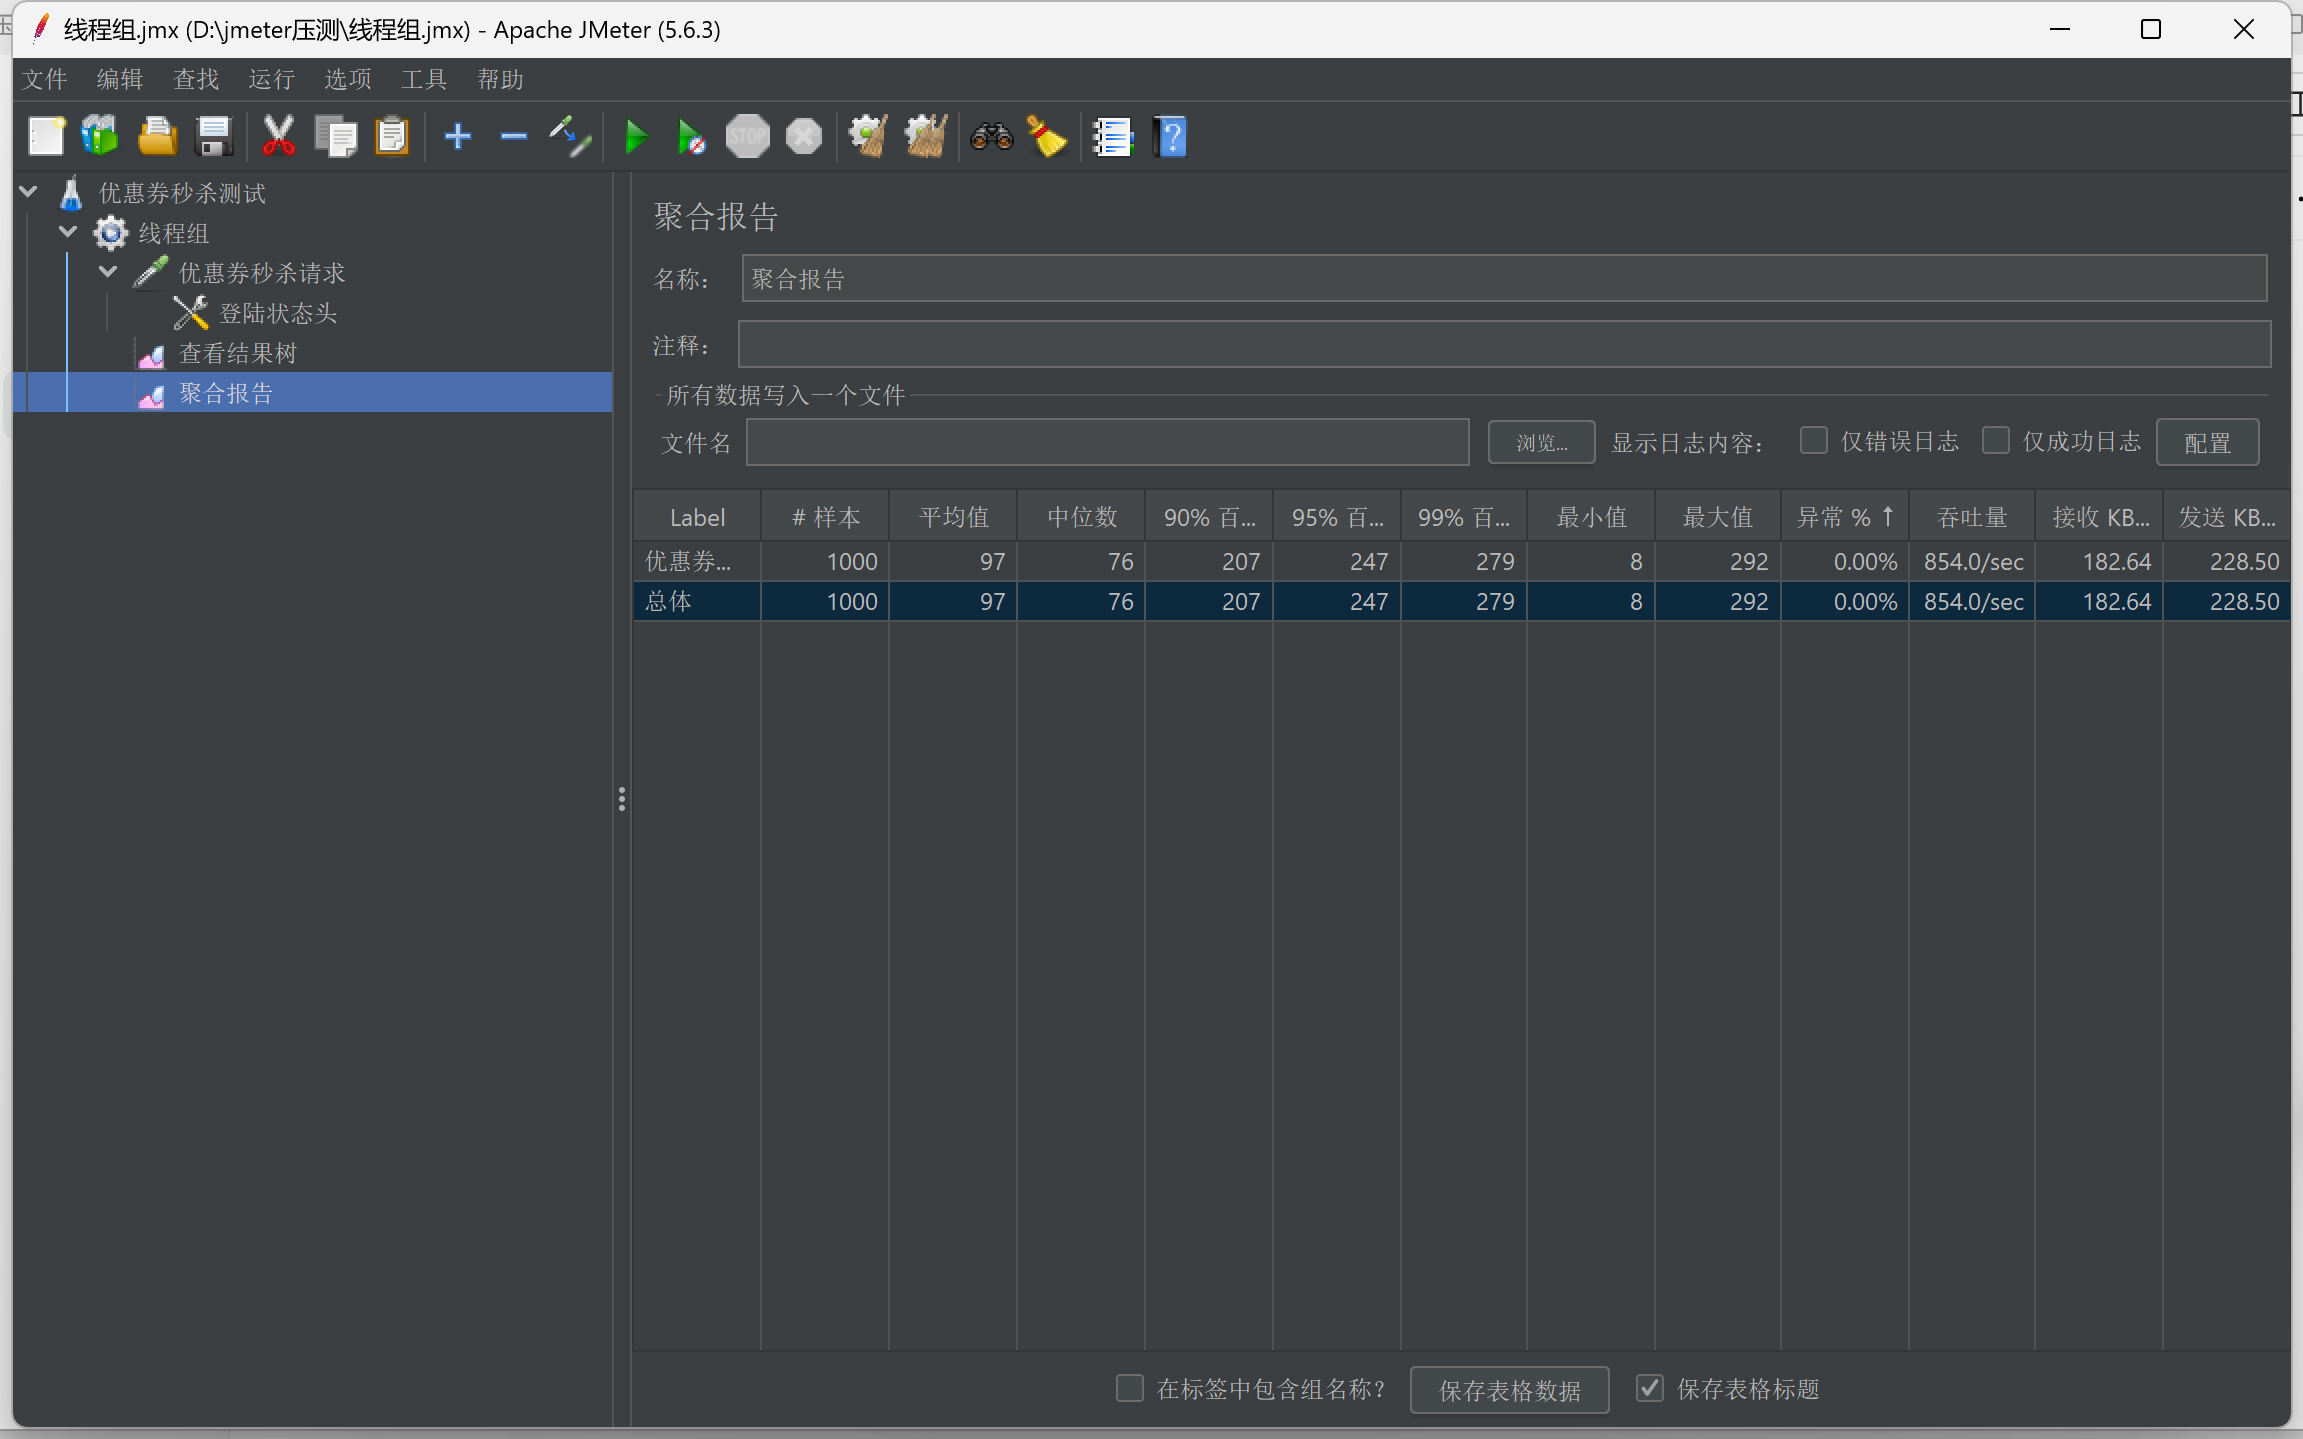
Task: Click the green Start test run icon
Action: coord(635,137)
